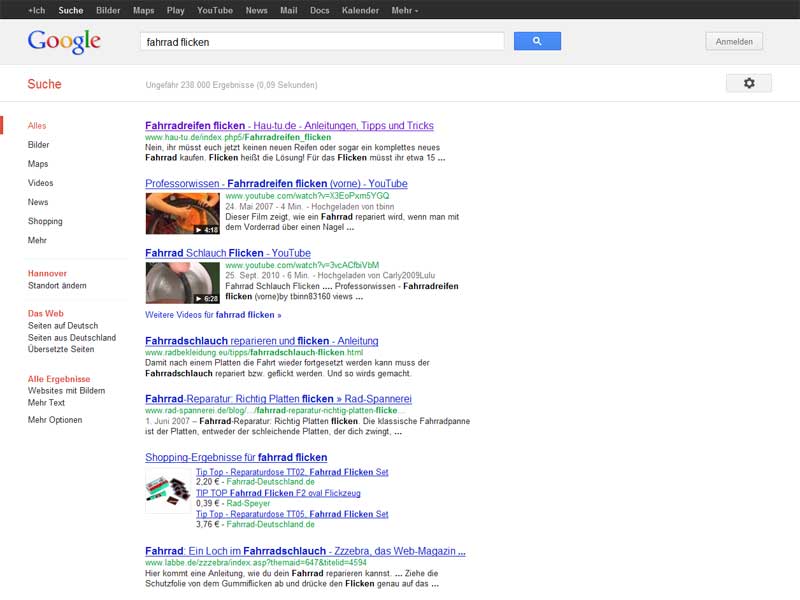Click the blue magnifier search button
Screen dimensions: 800x600
click(537, 41)
